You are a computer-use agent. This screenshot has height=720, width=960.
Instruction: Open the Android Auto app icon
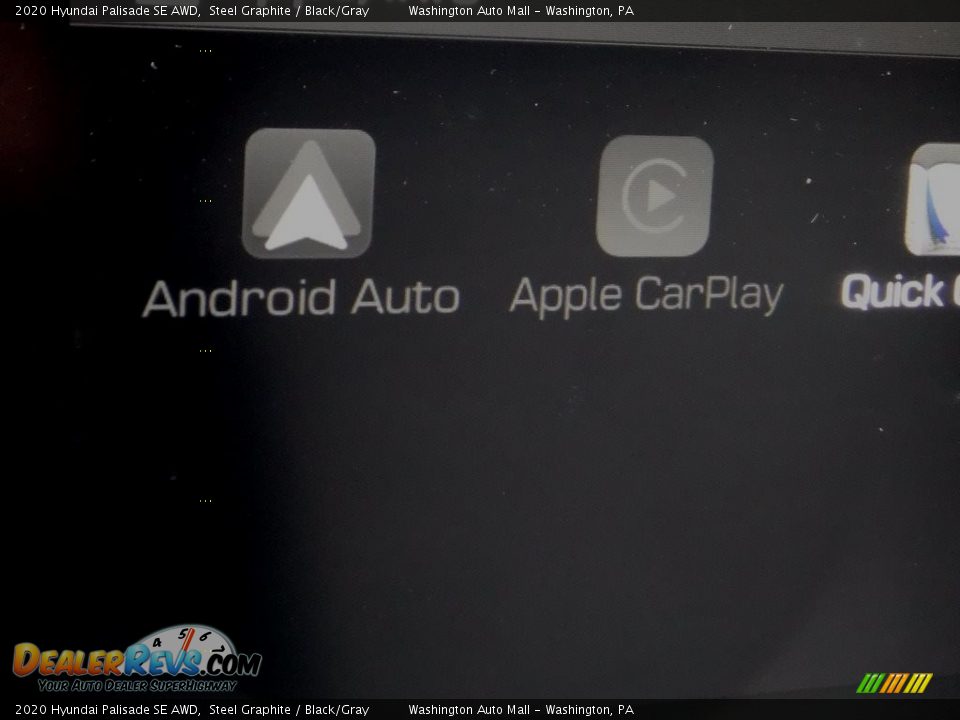coord(309,193)
